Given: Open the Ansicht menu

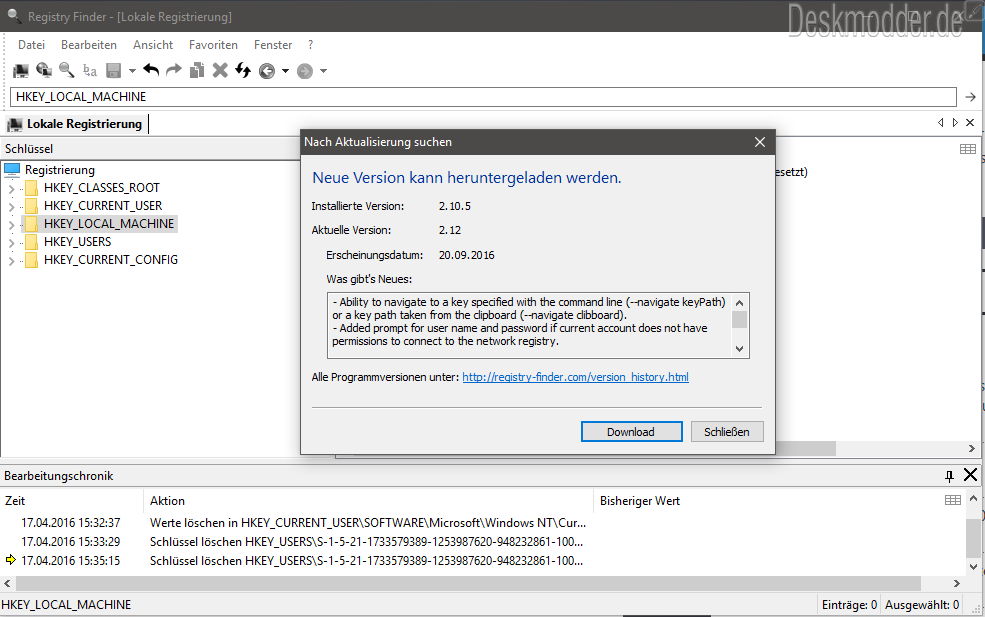Looking at the screenshot, I should coord(153,45).
